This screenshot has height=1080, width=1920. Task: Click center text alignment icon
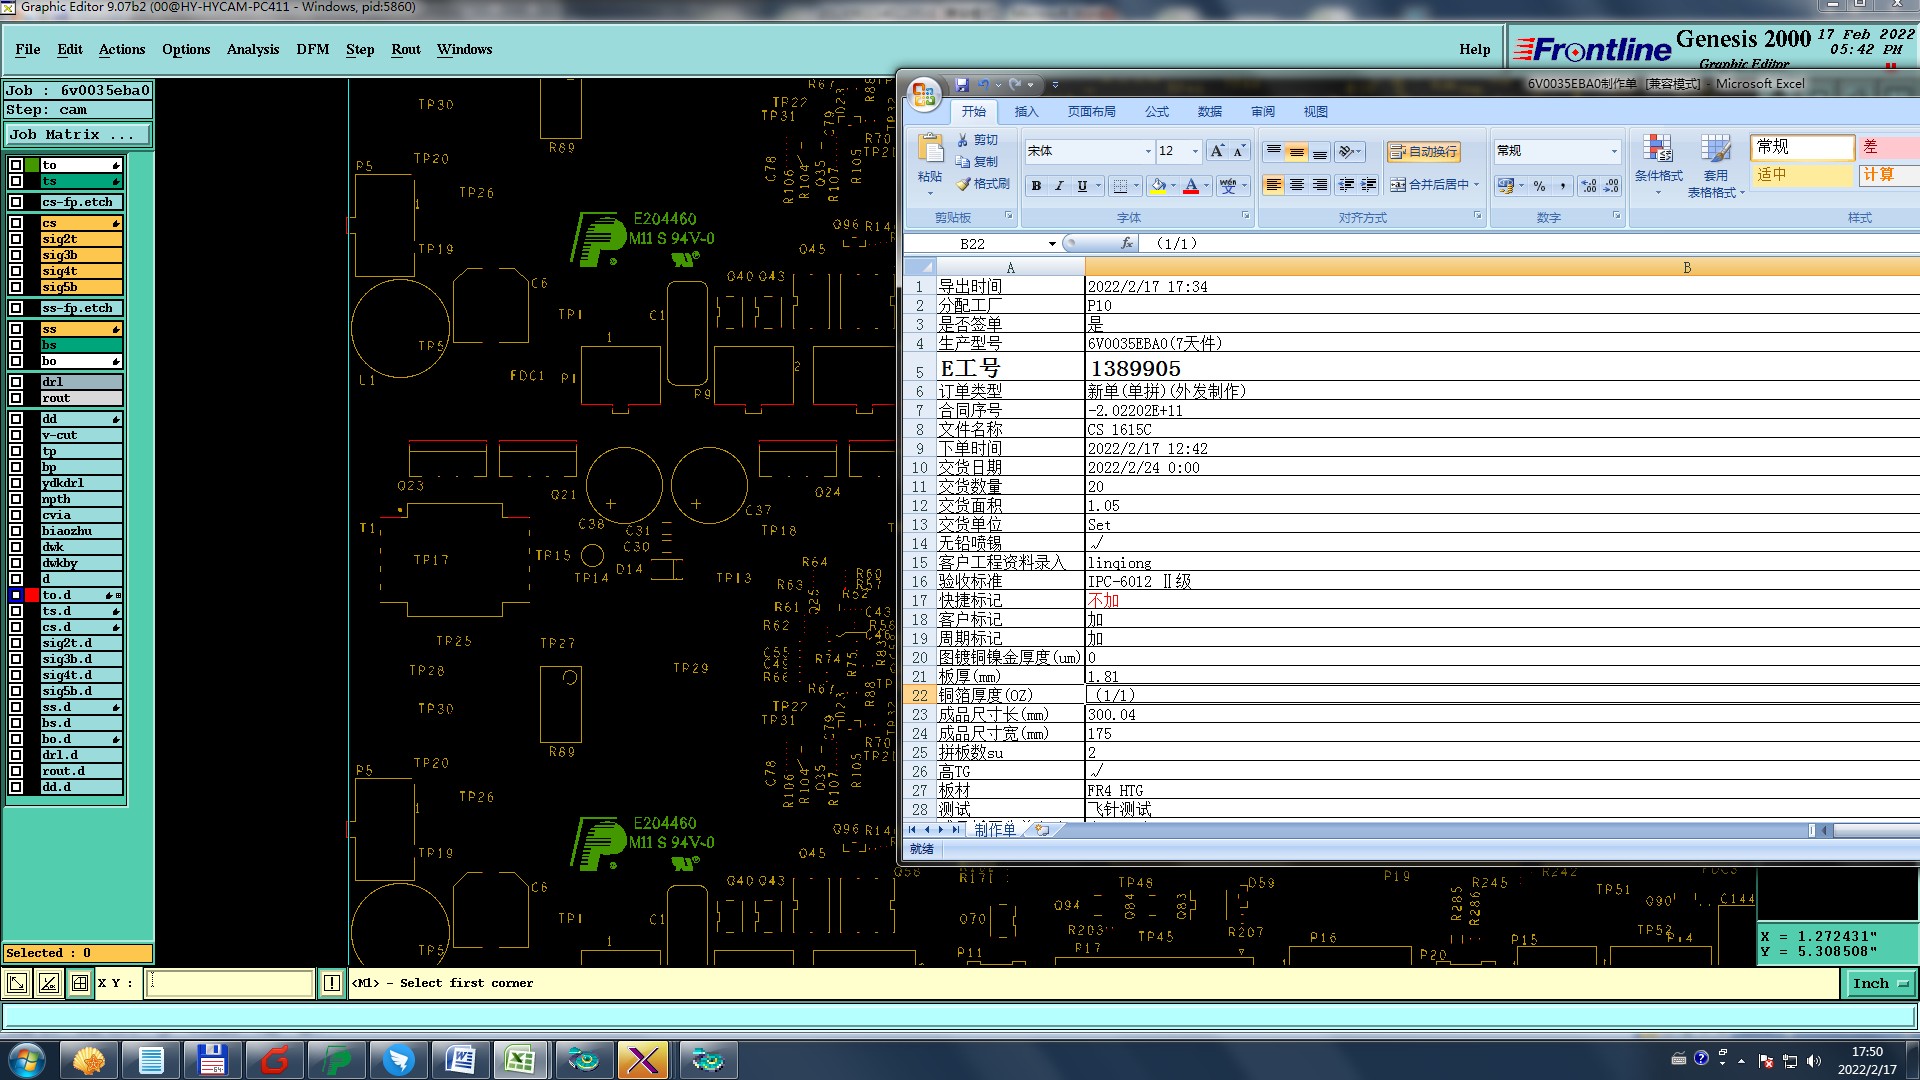(1297, 186)
